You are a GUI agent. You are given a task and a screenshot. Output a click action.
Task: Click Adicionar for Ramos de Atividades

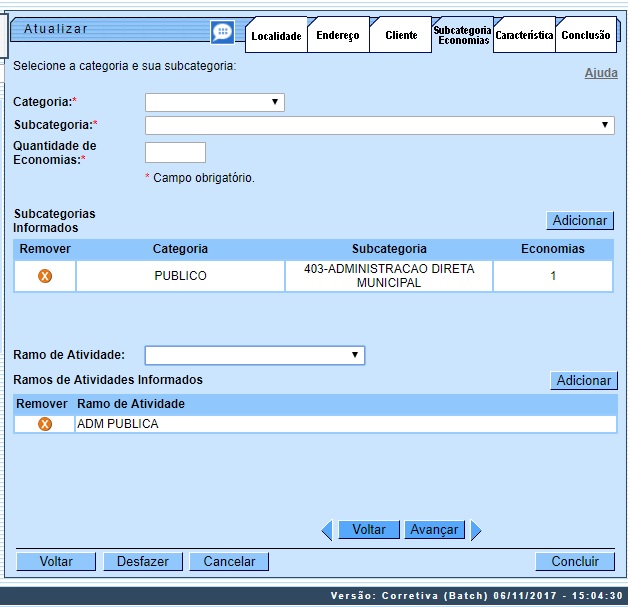coord(584,380)
